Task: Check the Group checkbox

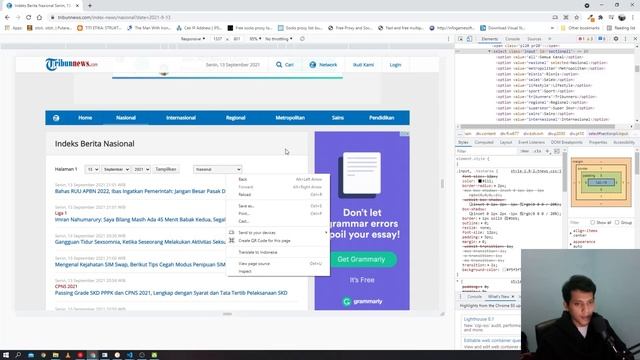Action: [617, 222]
